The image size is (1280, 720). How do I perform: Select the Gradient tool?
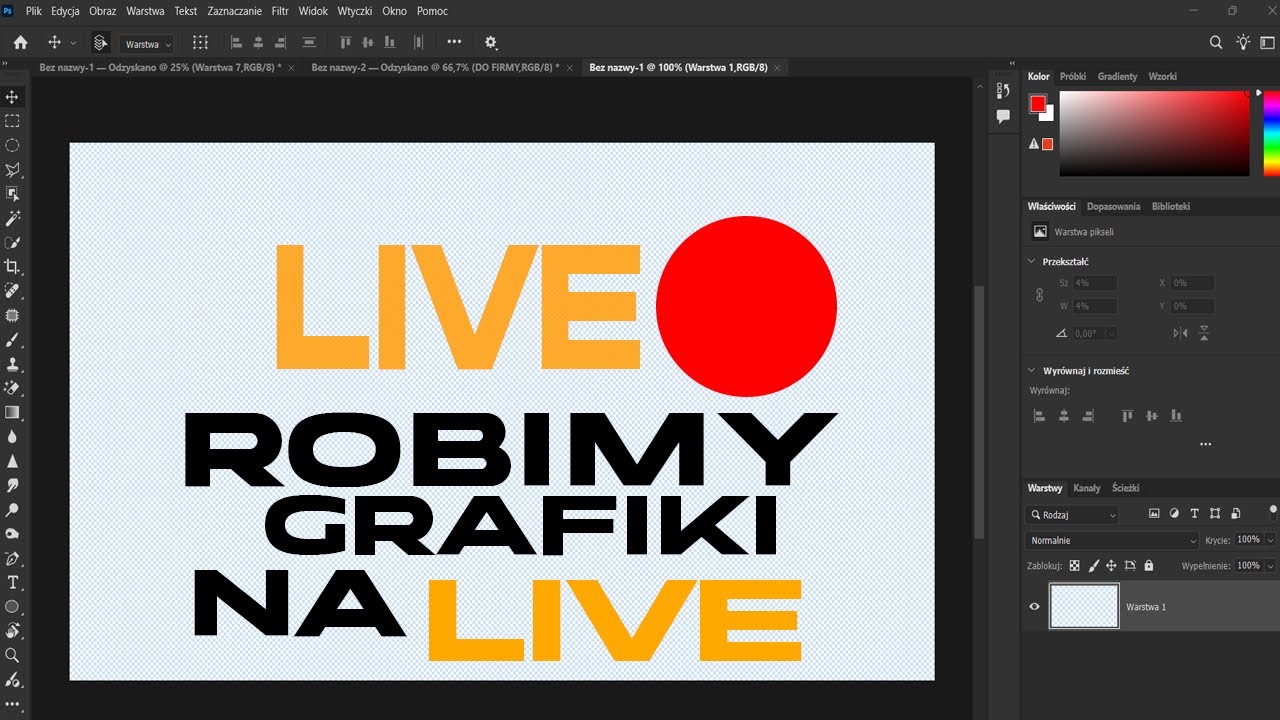(x=13, y=412)
